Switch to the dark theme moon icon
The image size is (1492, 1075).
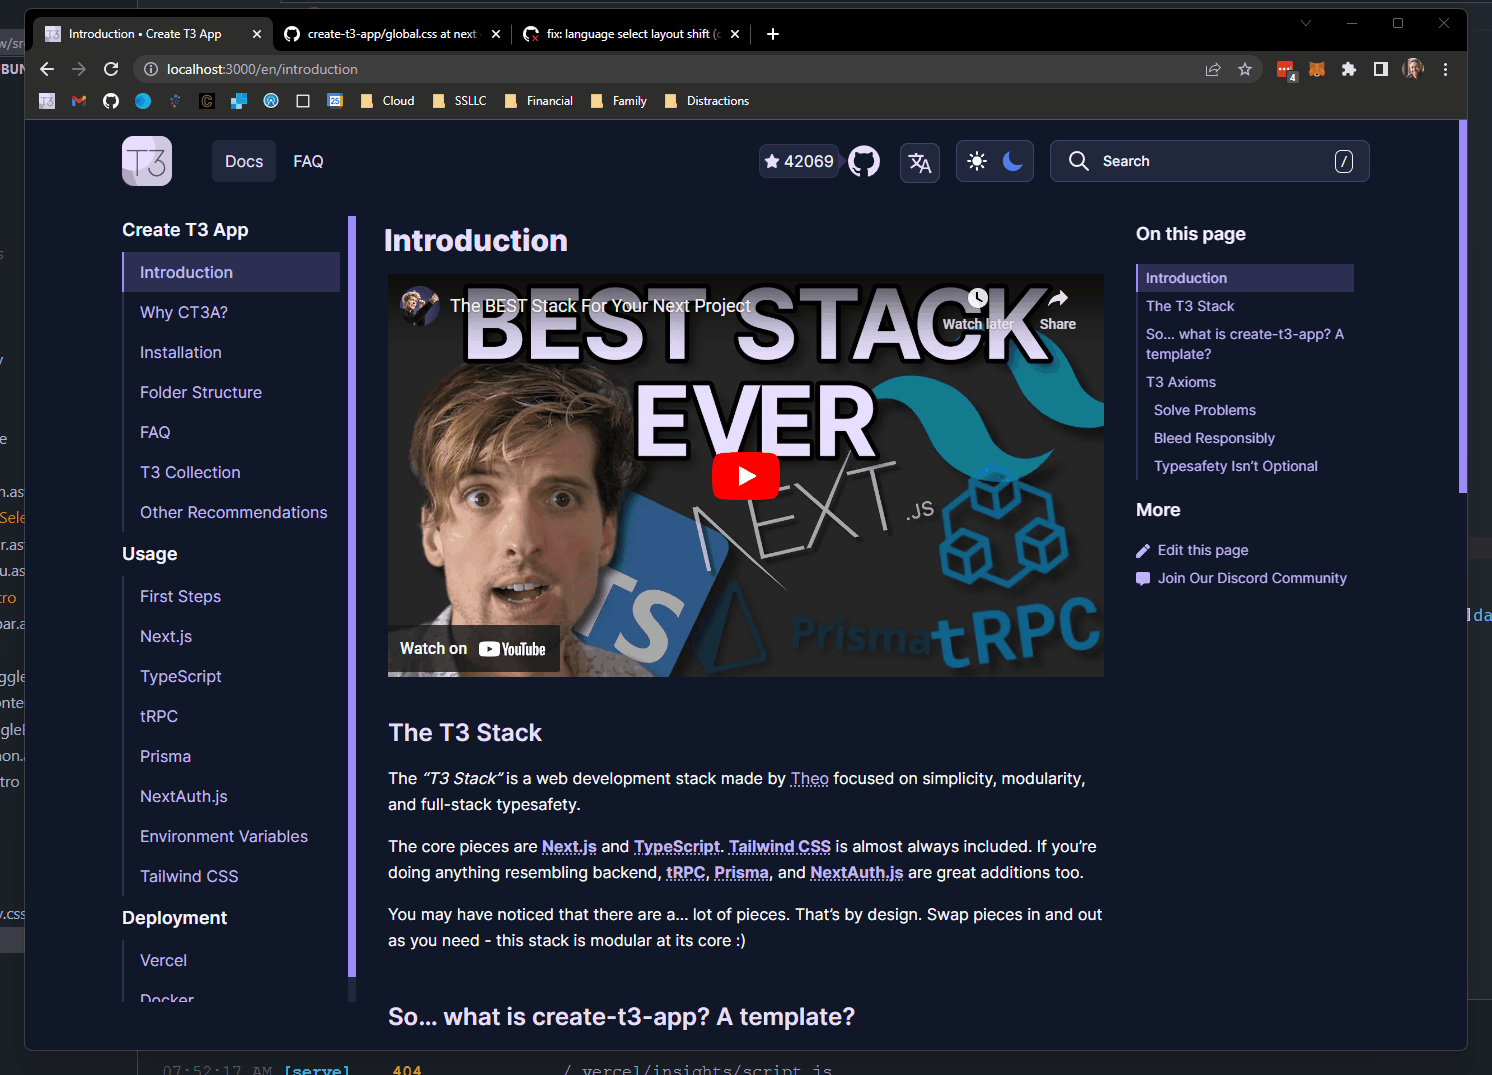point(1013,161)
